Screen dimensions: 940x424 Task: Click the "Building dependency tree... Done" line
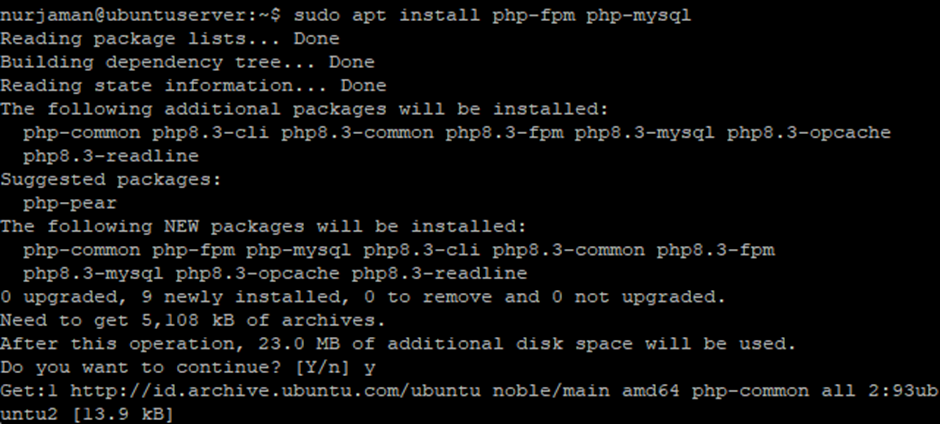click(187, 62)
